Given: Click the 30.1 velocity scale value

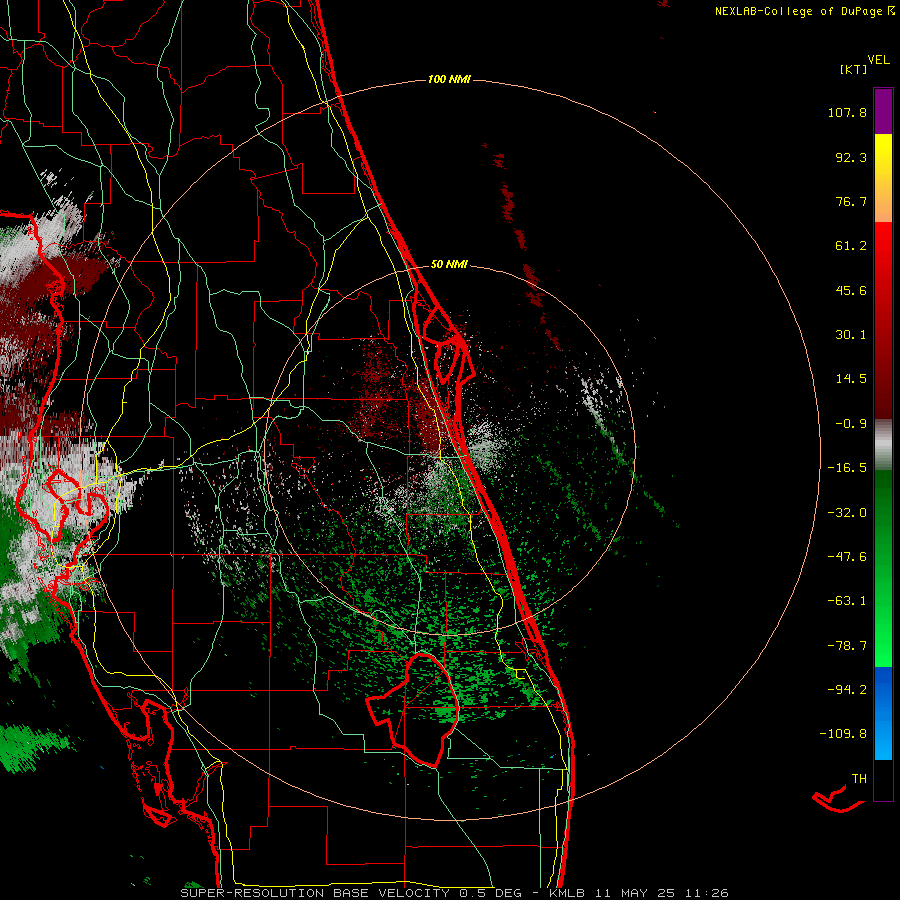Looking at the screenshot, I should (x=851, y=335).
